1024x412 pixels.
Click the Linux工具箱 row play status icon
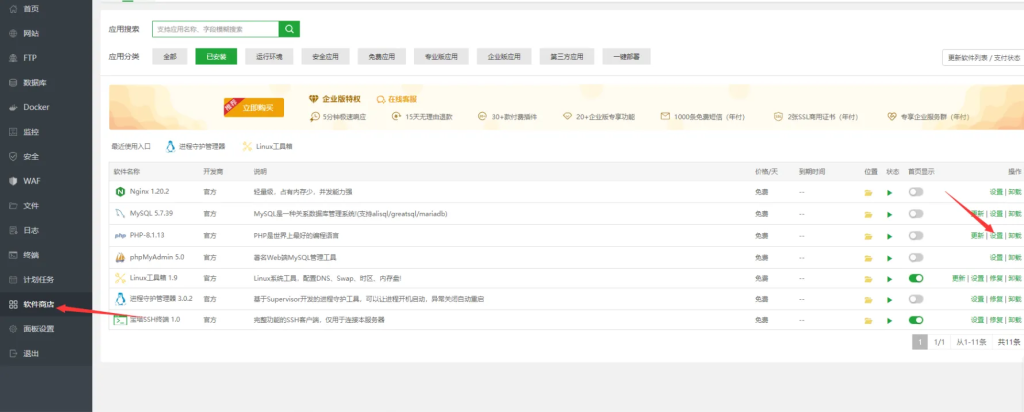[x=889, y=279]
